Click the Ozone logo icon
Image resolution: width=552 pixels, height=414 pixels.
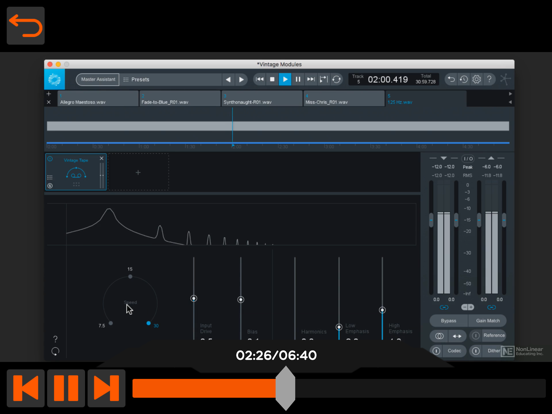click(x=55, y=80)
